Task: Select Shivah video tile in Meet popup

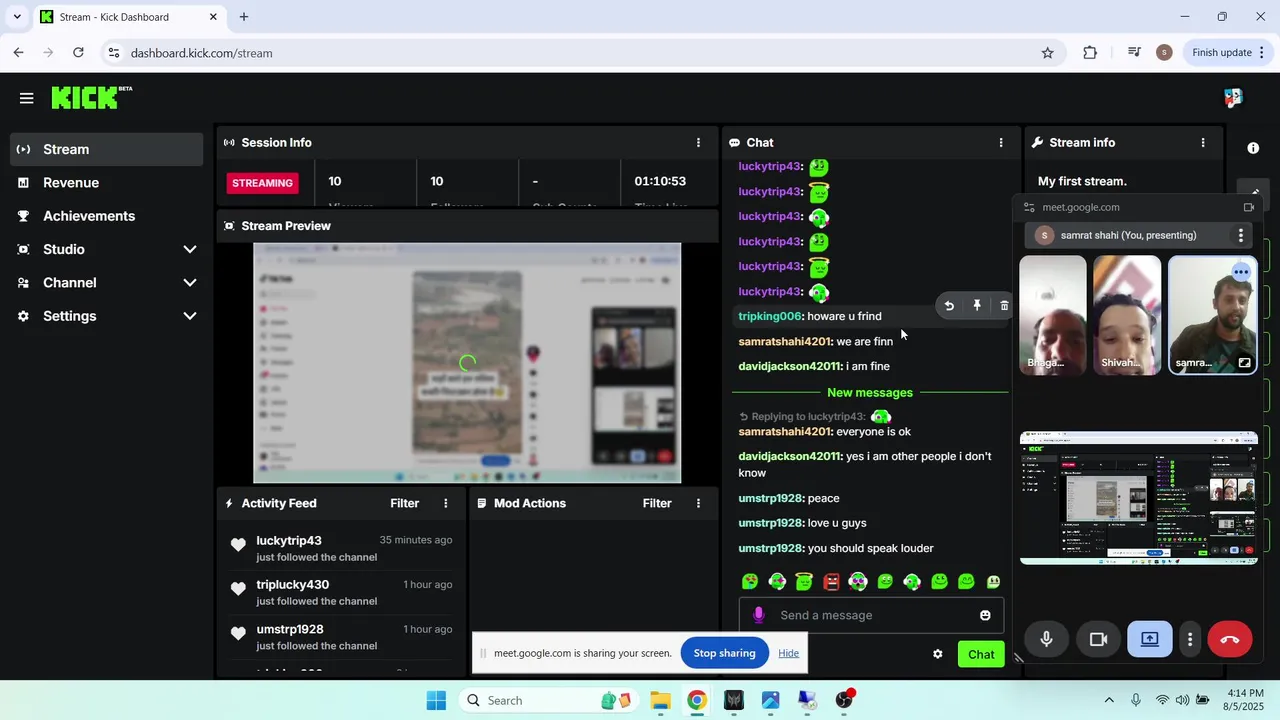Action: click(1127, 315)
